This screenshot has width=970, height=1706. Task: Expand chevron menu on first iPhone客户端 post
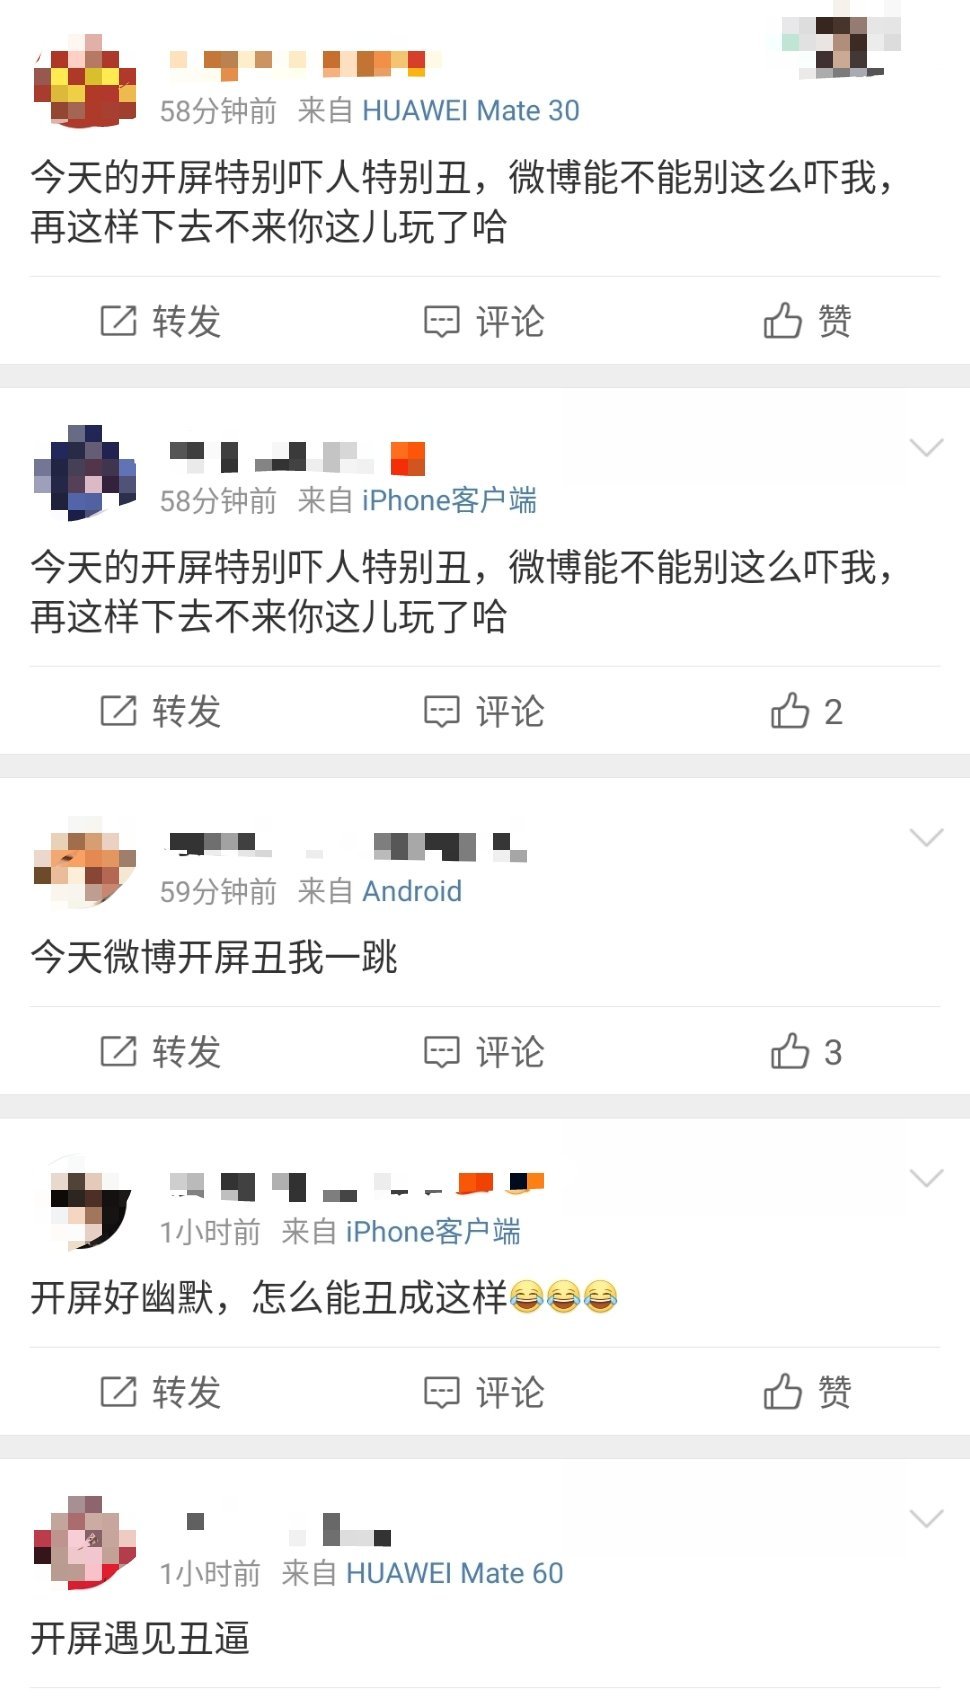[x=927, y=447]
